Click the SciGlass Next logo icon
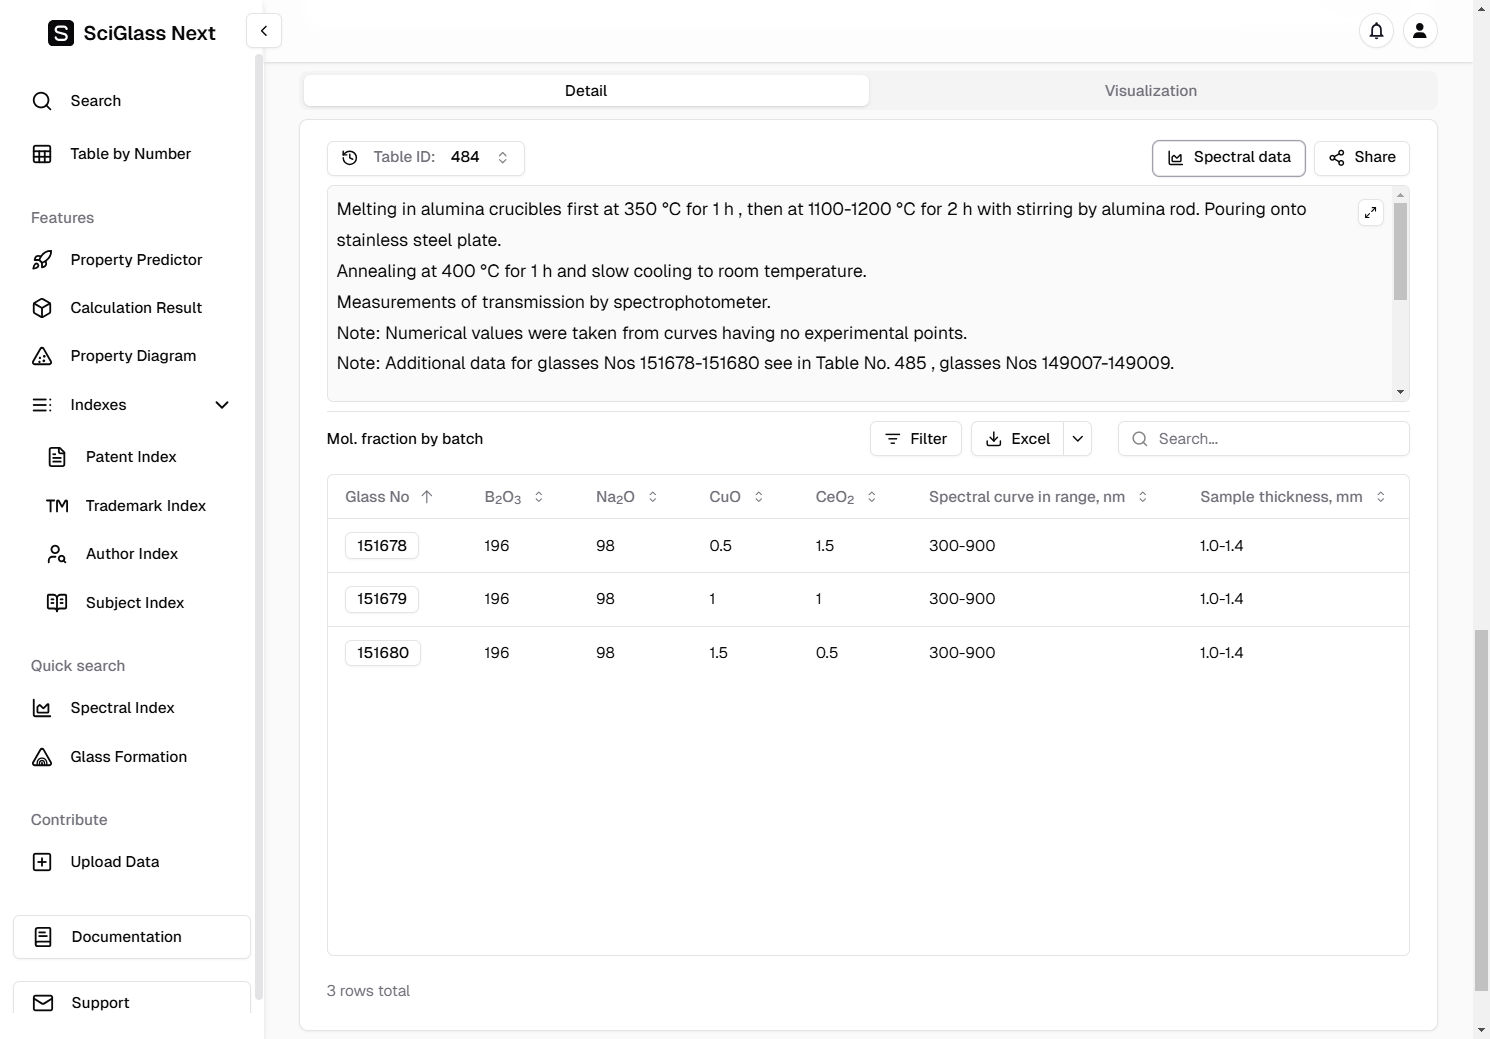This screenshot has width=1490, height=1039. (x=61, y=33)
